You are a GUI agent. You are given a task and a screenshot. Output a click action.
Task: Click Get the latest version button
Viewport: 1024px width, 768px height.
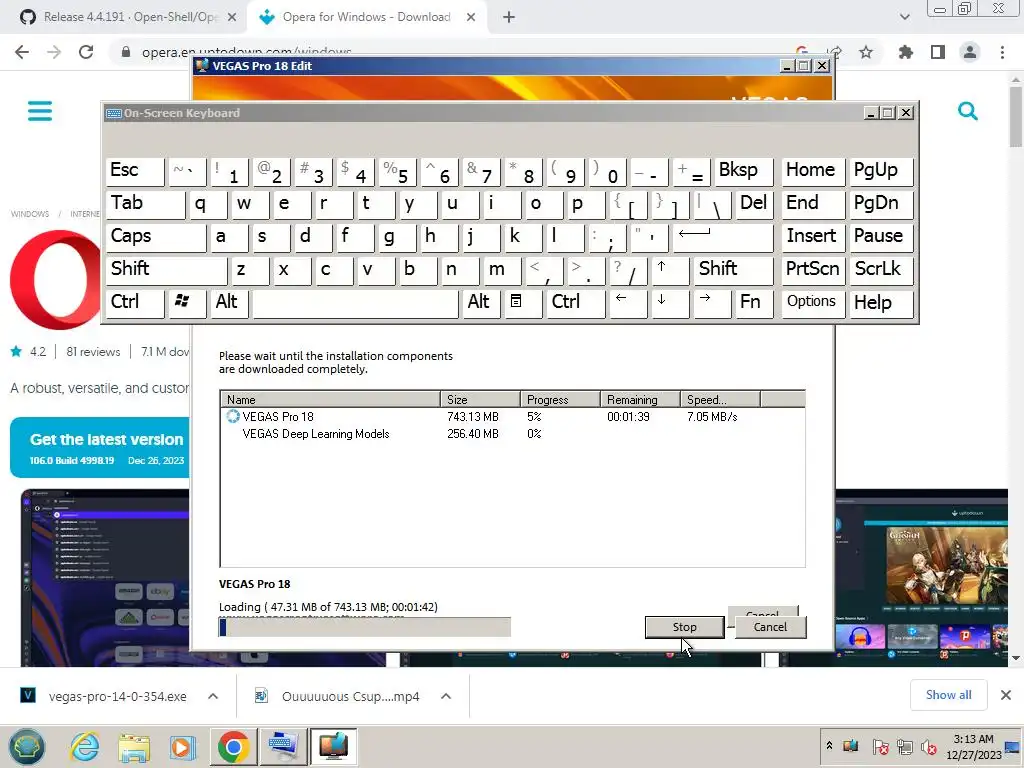(x=100, y=448)
